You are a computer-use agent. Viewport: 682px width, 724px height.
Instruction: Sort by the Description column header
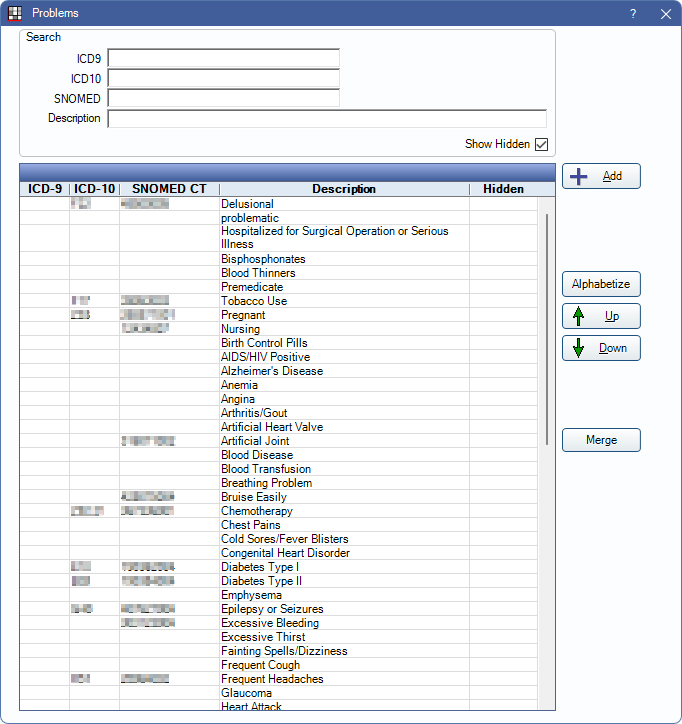pos(344,189)
